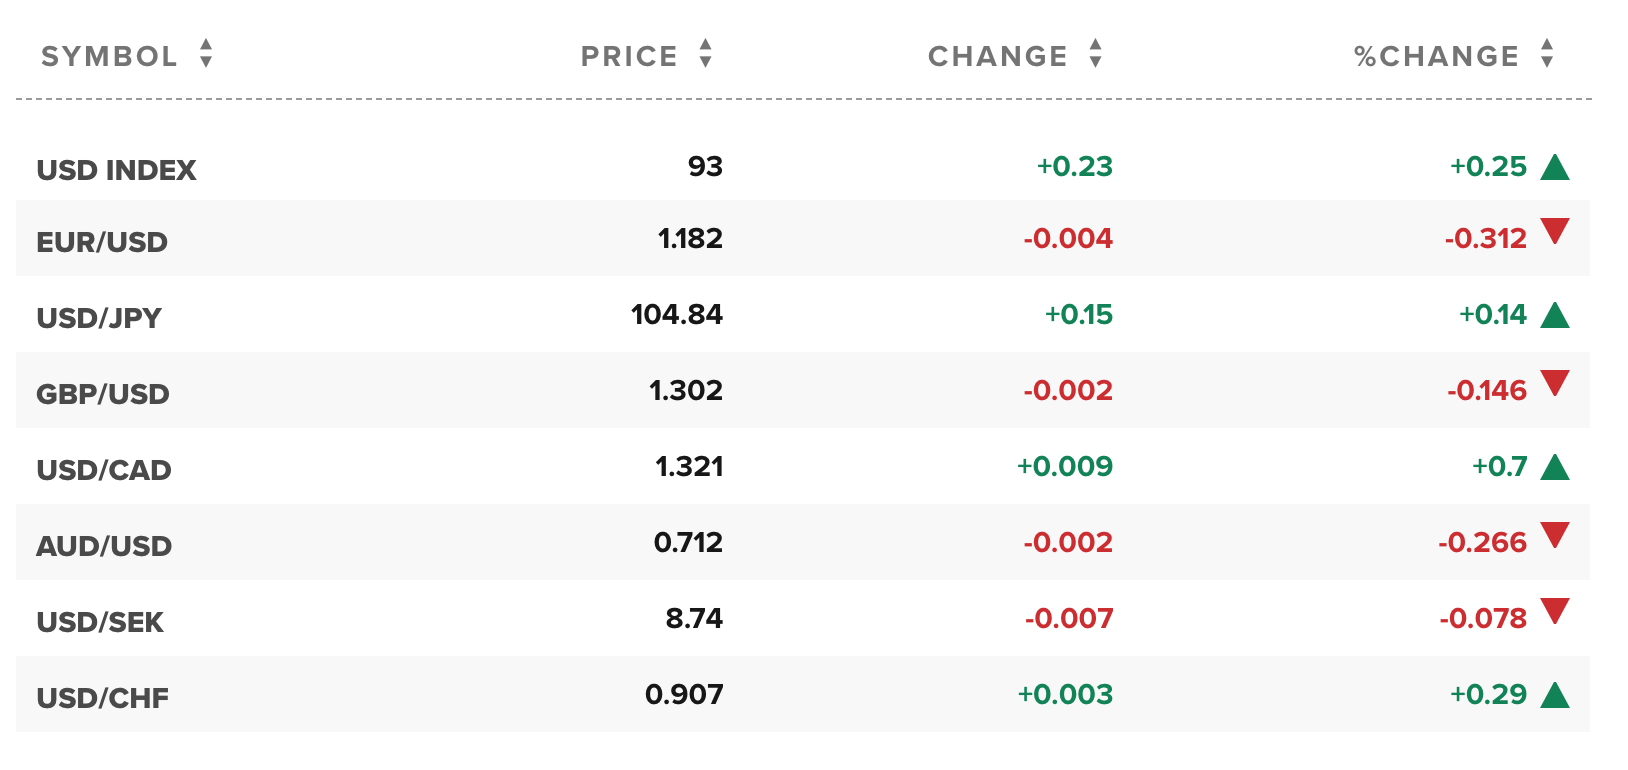Image resolution: width=1628 pixels, height=770 pixels.
Task: Sort table by the PRICE column arrows
Action: [706, 53]
